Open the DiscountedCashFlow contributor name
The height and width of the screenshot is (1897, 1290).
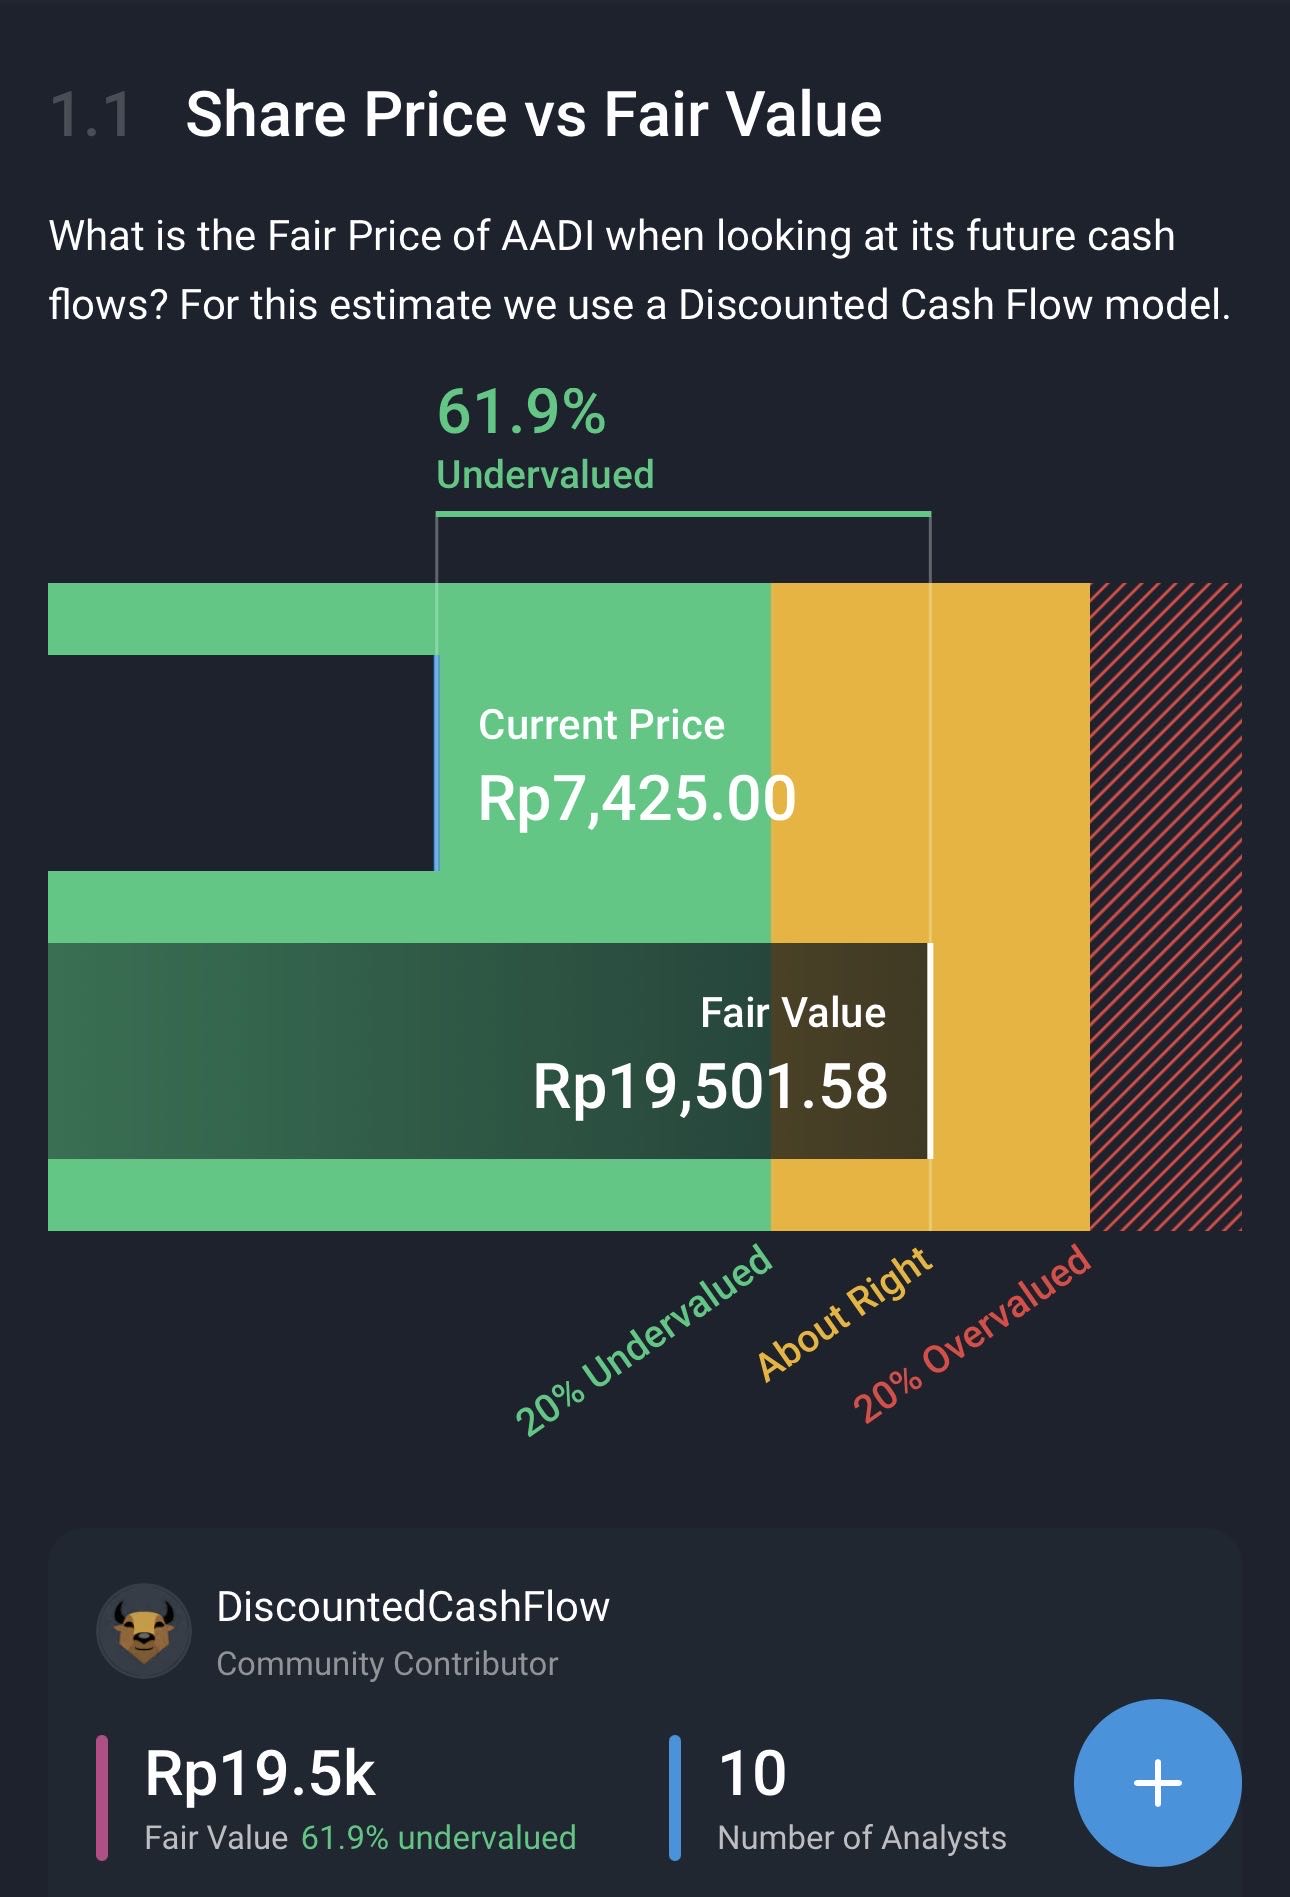[x=413, y=1607]
